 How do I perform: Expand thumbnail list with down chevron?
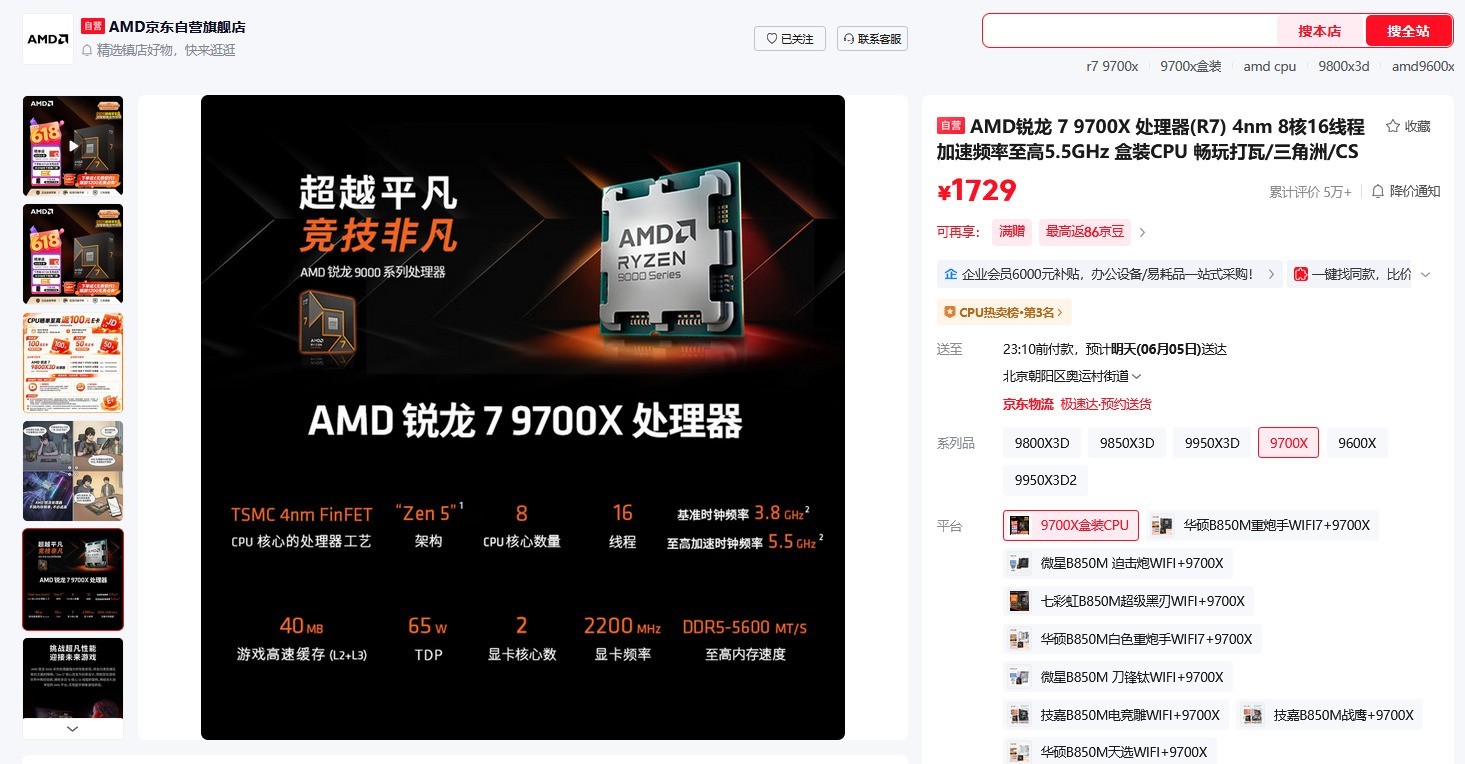[x=73, y=729]
